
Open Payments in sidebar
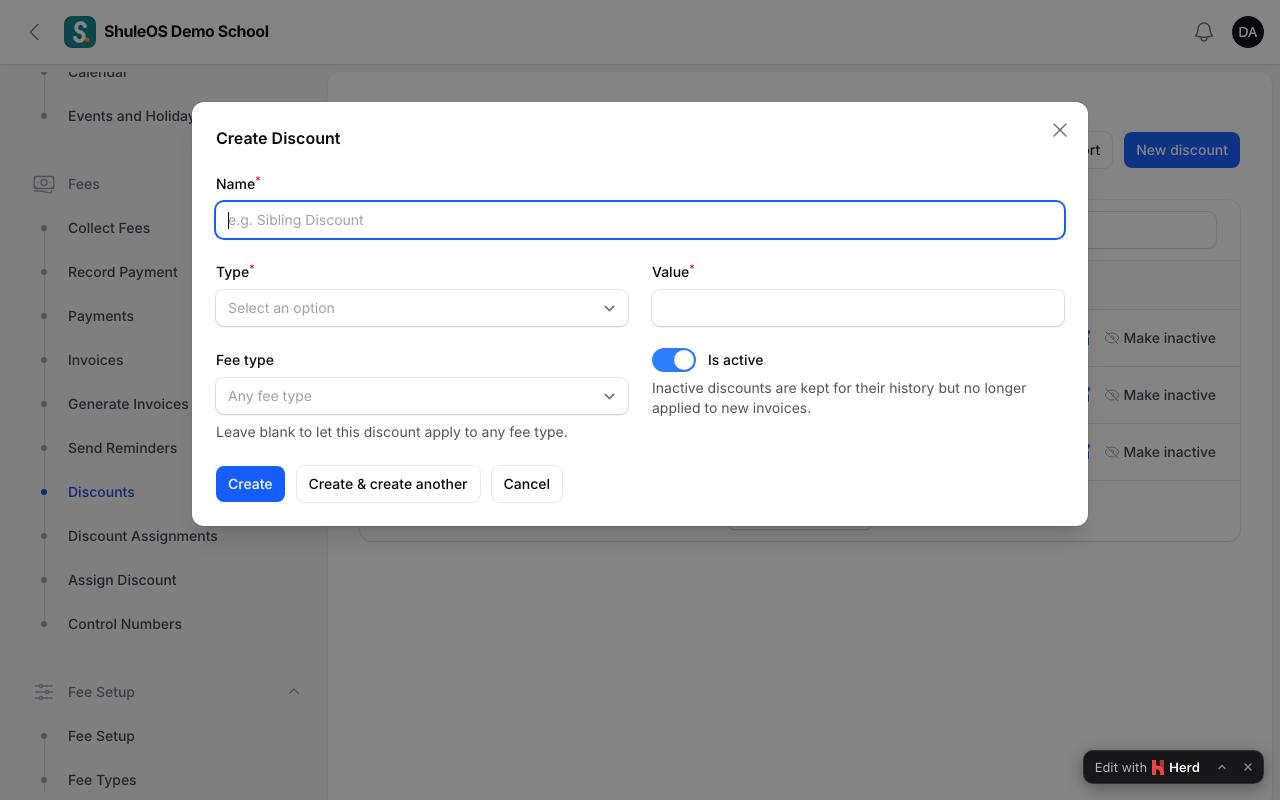pyautogui.click(x=101, y=316)
